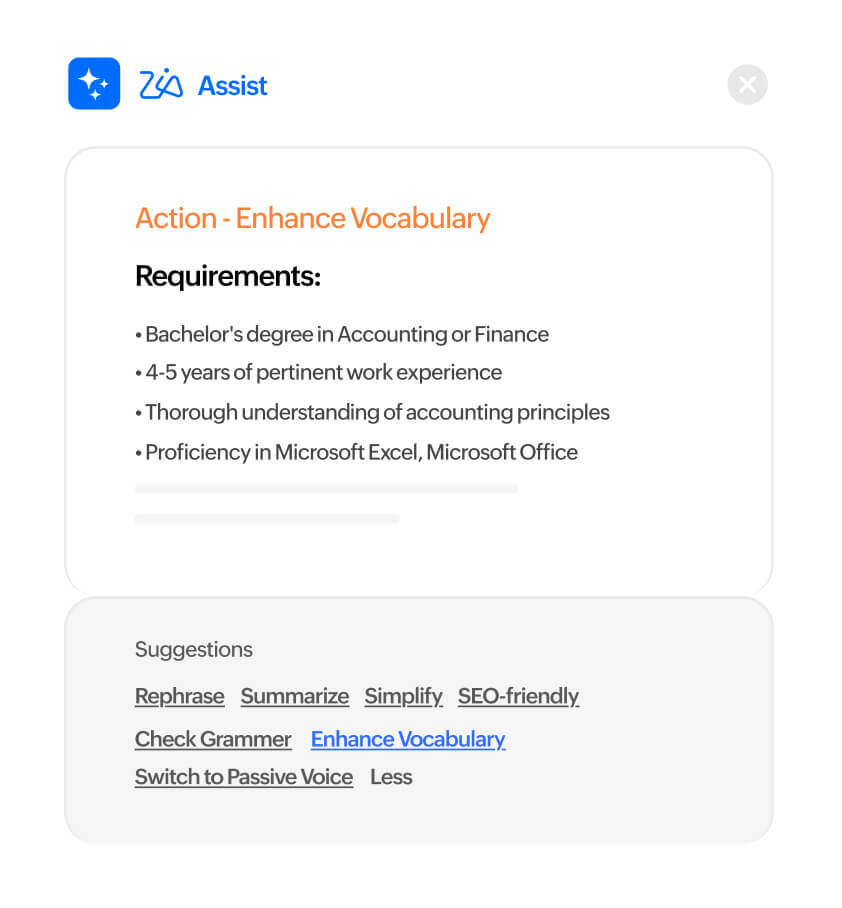
Task: Choose the Summarize suggestion
Action: click(x=295, y=696)
